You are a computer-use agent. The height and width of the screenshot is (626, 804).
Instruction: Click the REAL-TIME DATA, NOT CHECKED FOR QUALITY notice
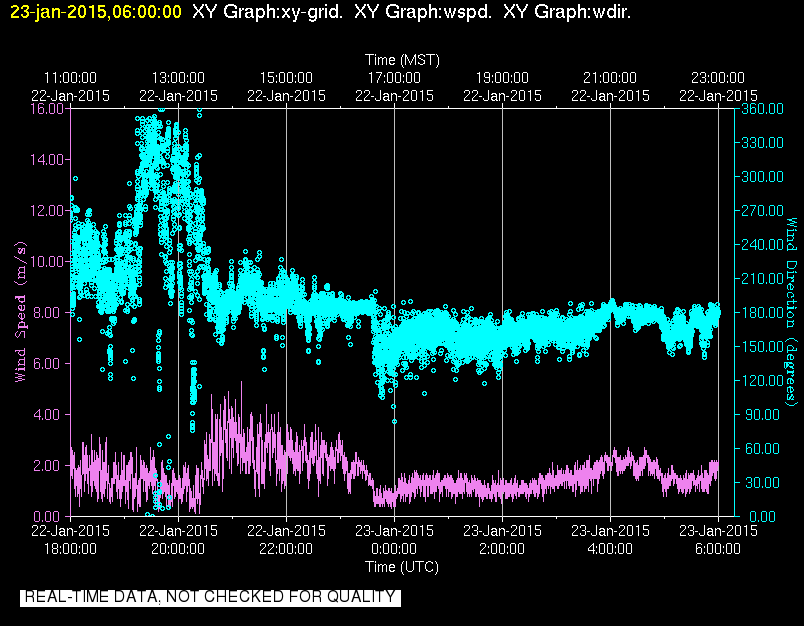coord(210,597)
